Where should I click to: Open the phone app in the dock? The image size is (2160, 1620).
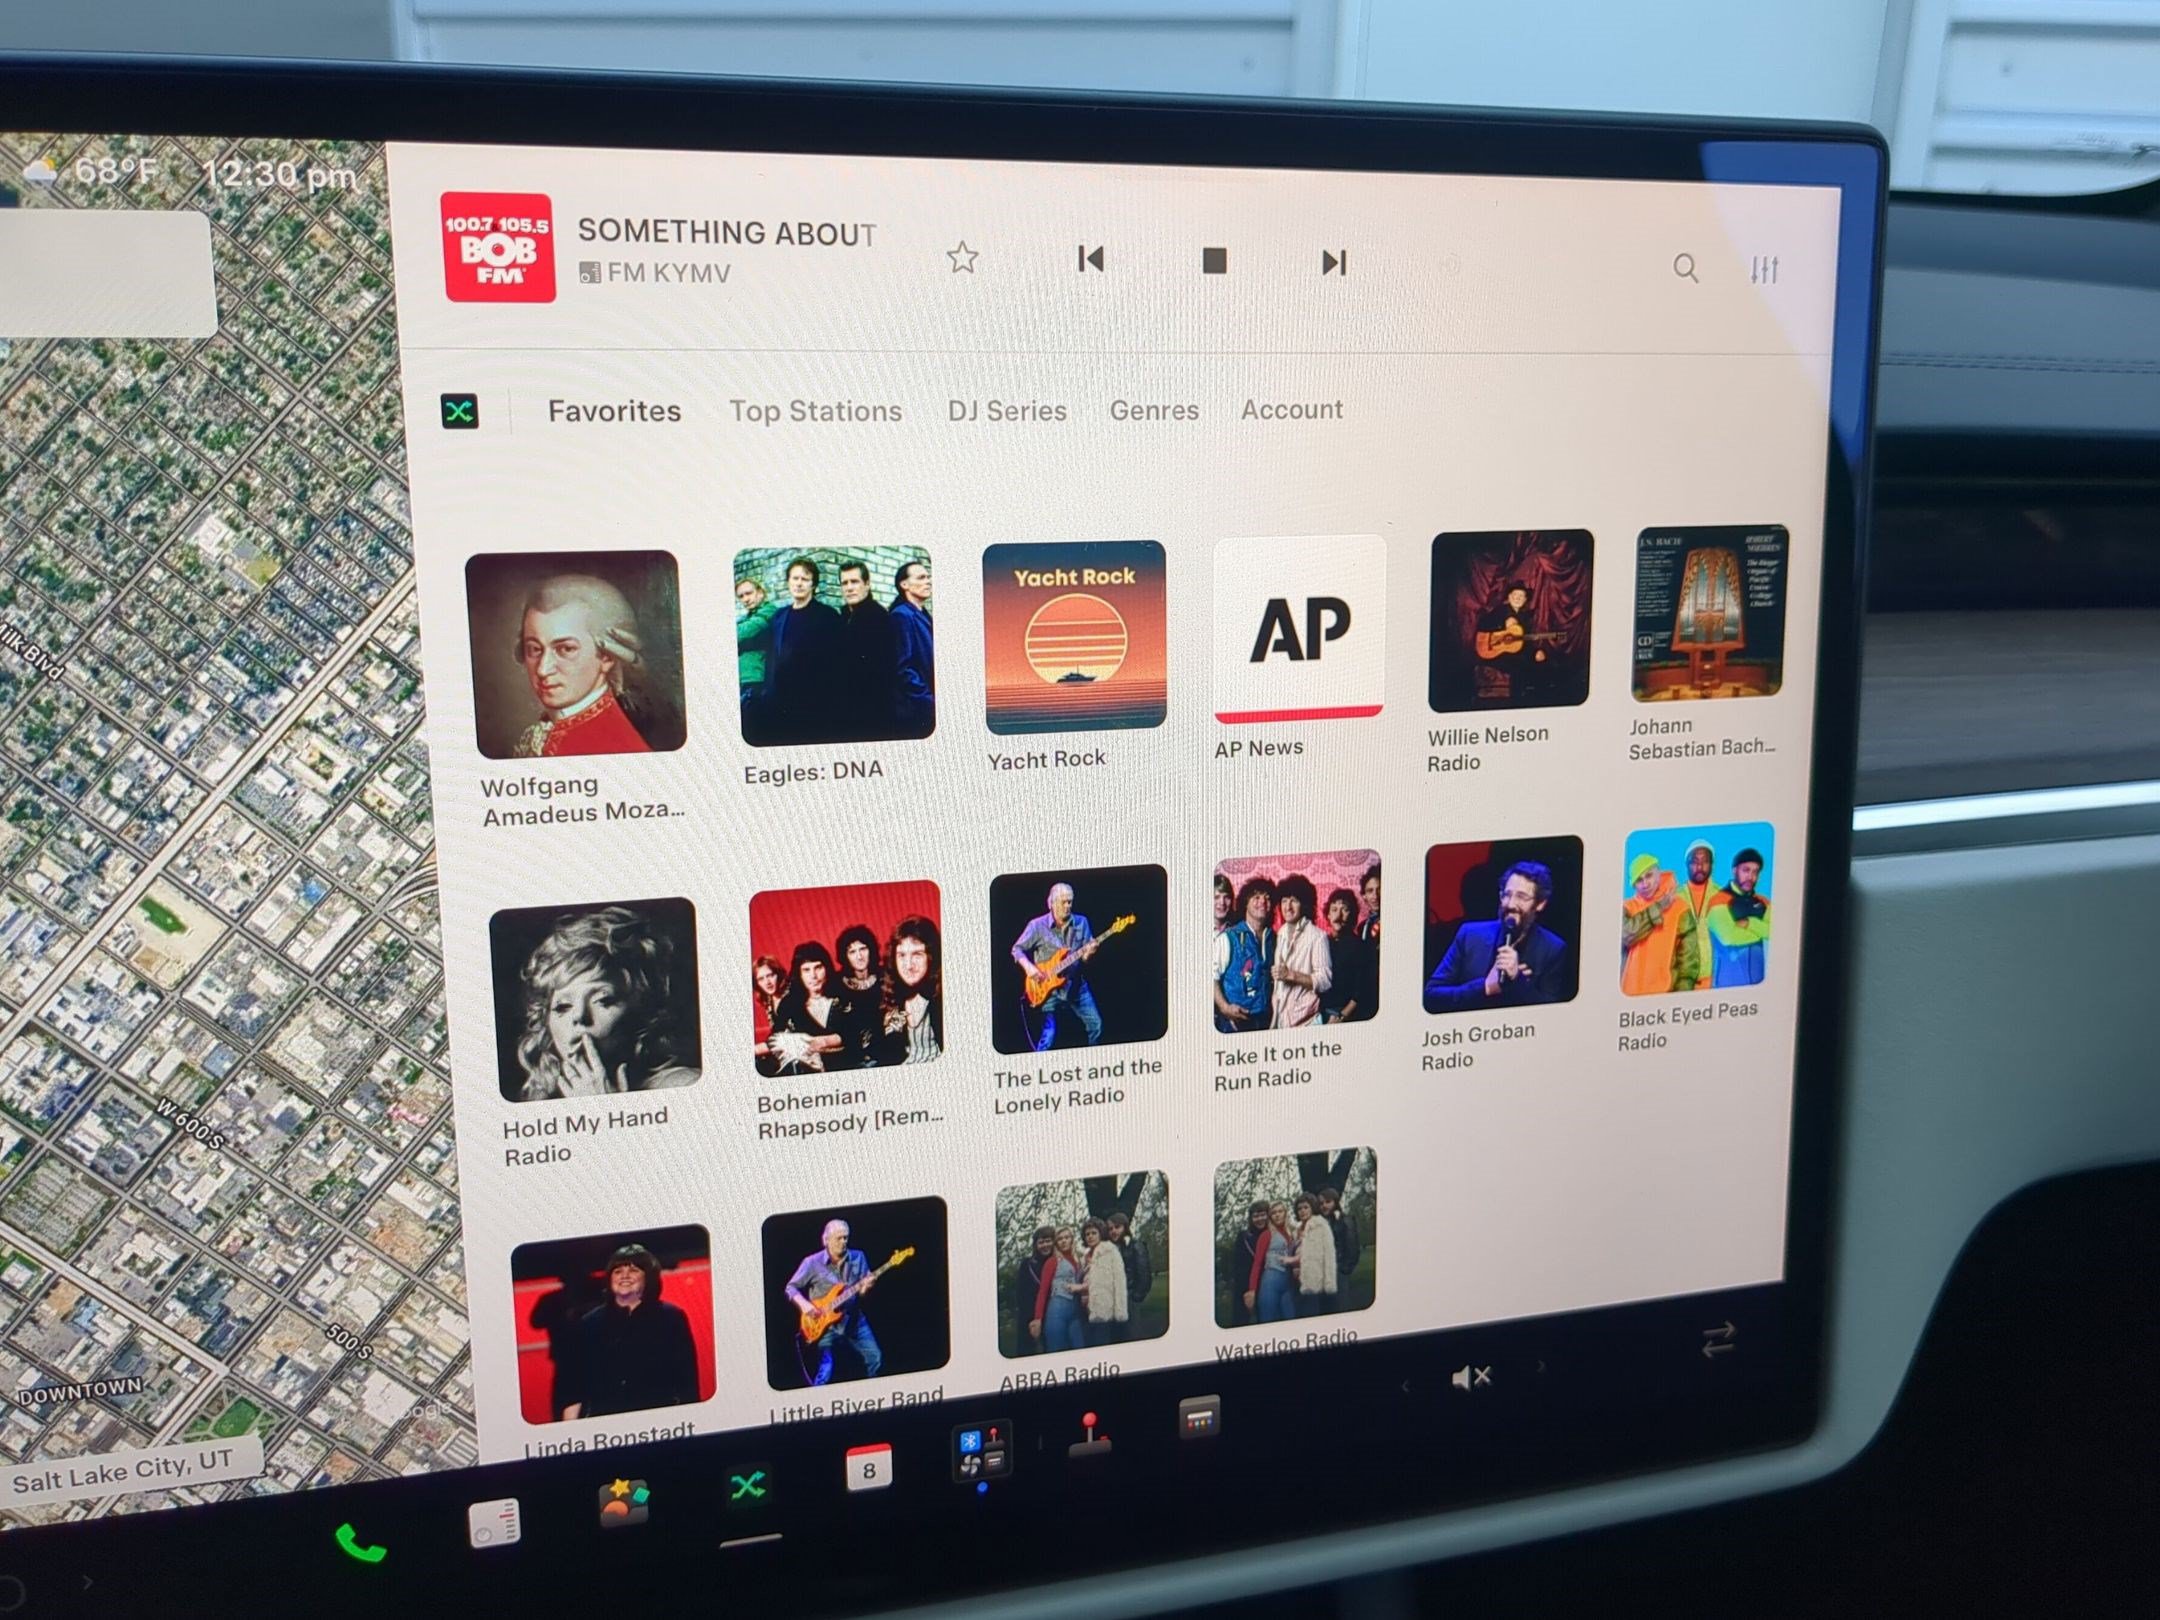tap(360, 1542)
